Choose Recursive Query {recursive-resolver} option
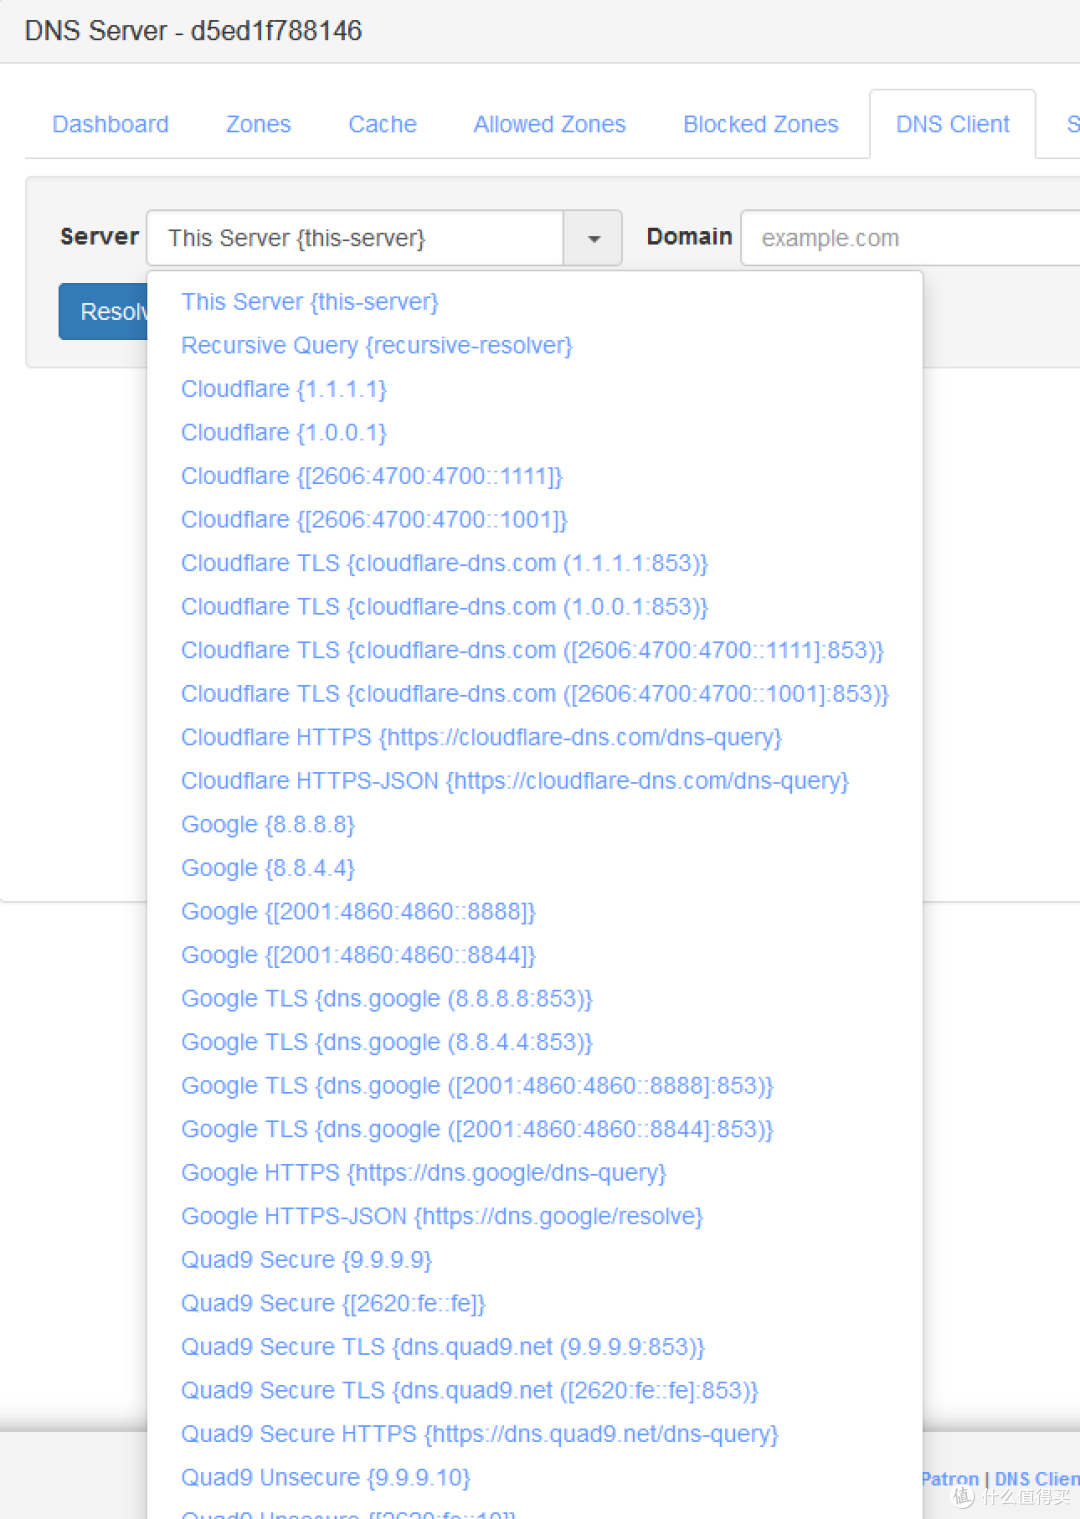 tap(376, 346)
